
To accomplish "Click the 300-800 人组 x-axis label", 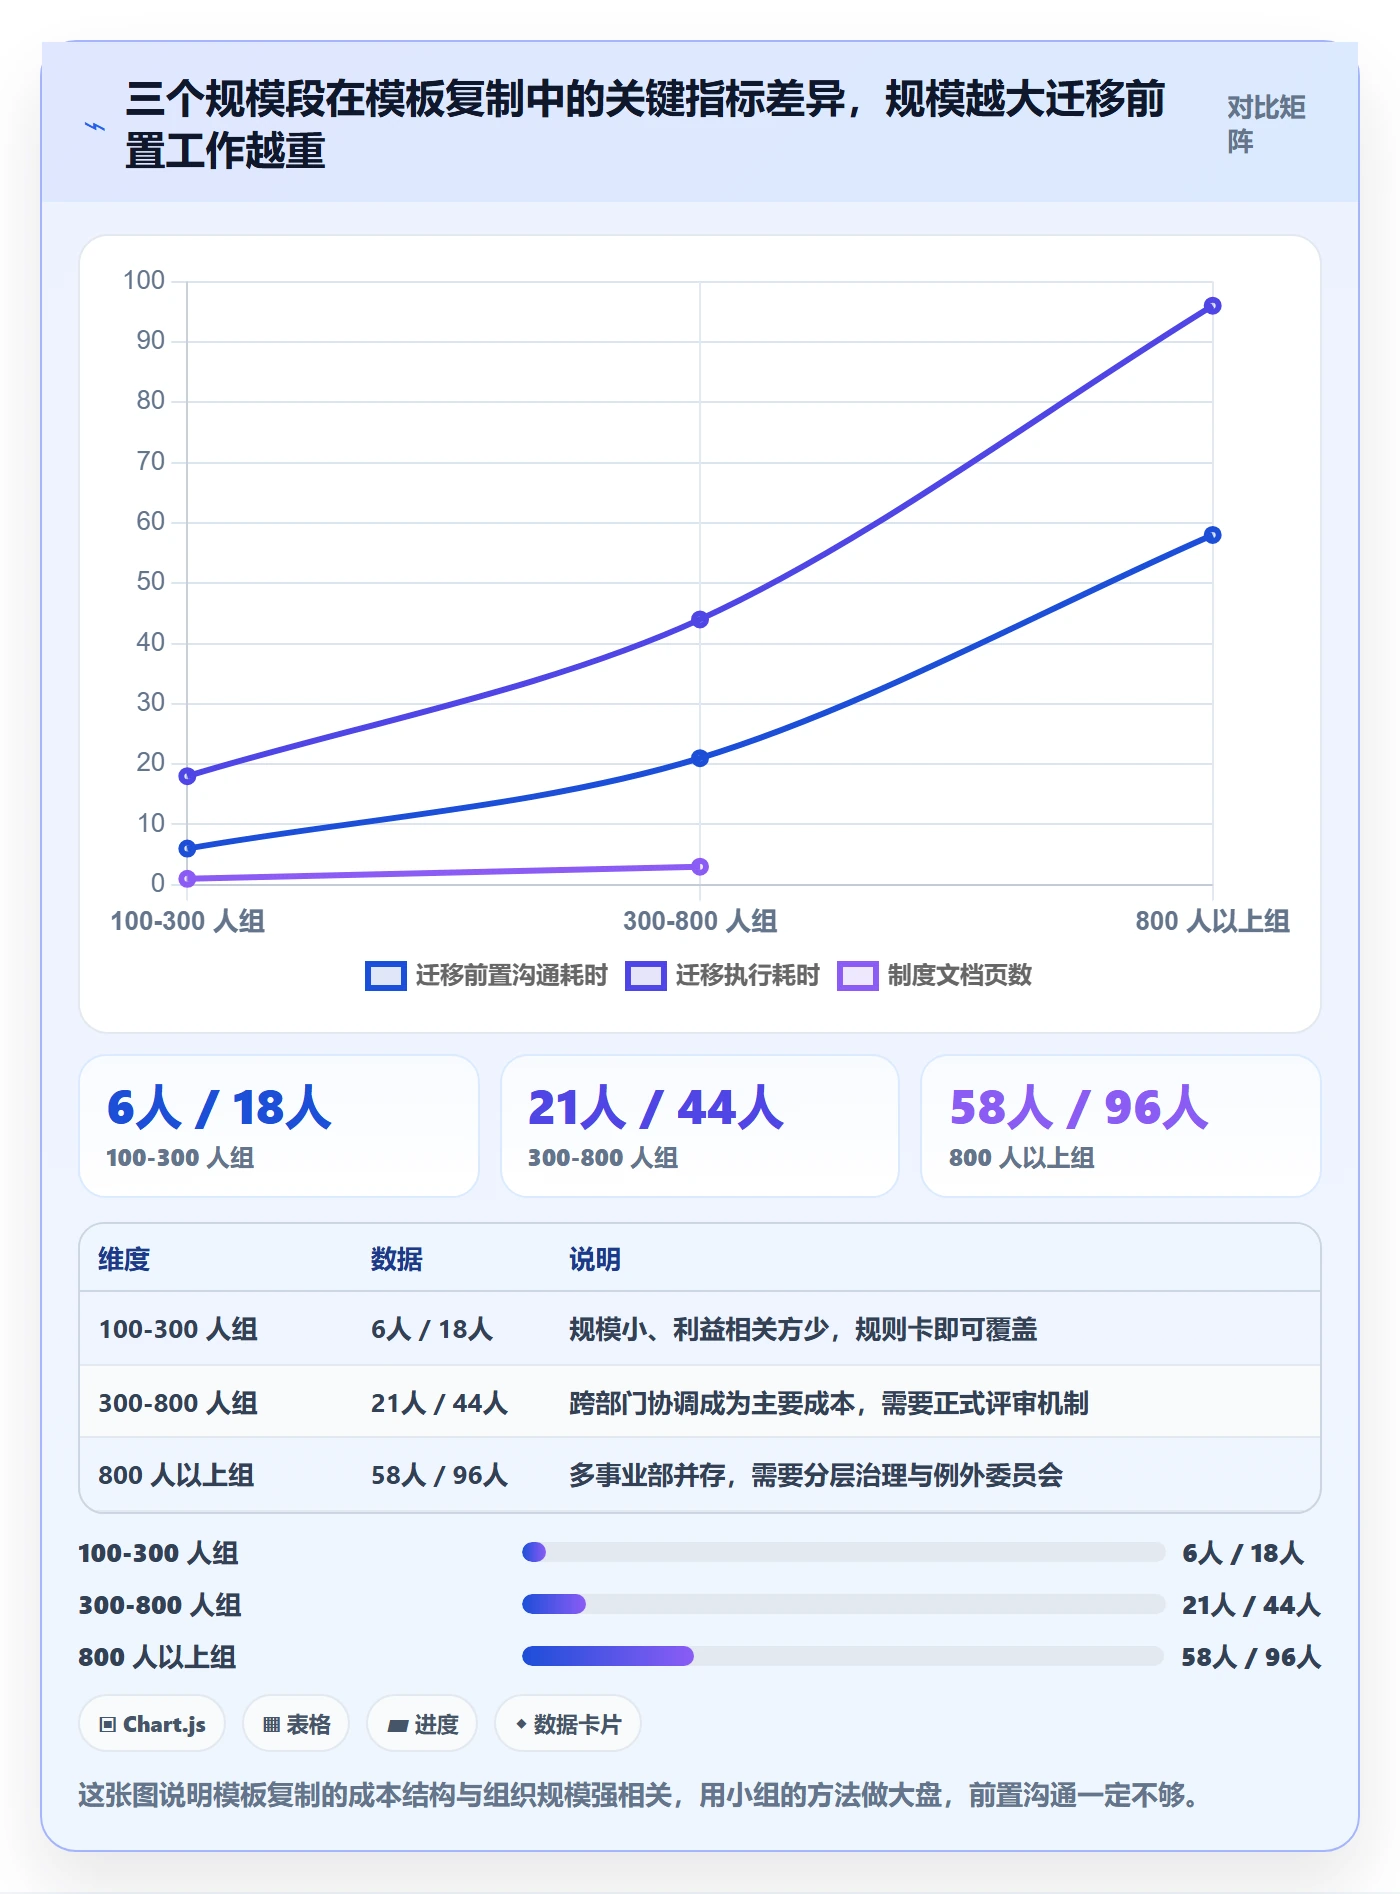I will point(700,921).
